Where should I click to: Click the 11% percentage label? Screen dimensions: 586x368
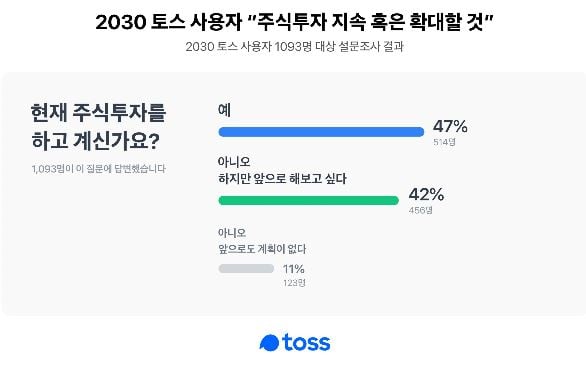(294, 269)
